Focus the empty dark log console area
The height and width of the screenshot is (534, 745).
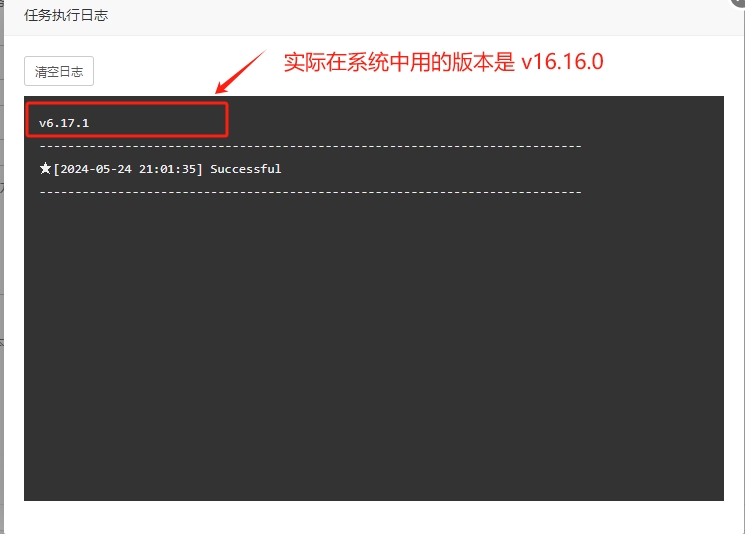click(x=374, y=347)
